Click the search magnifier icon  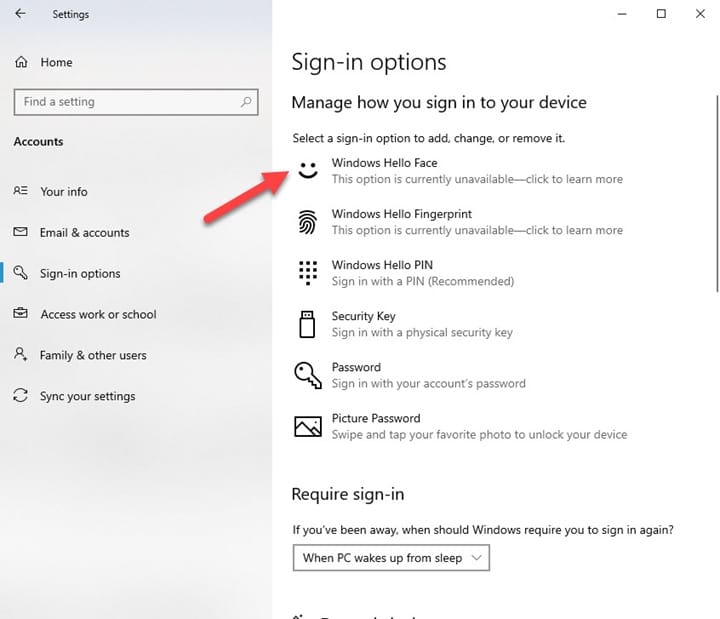click(246, 102)
